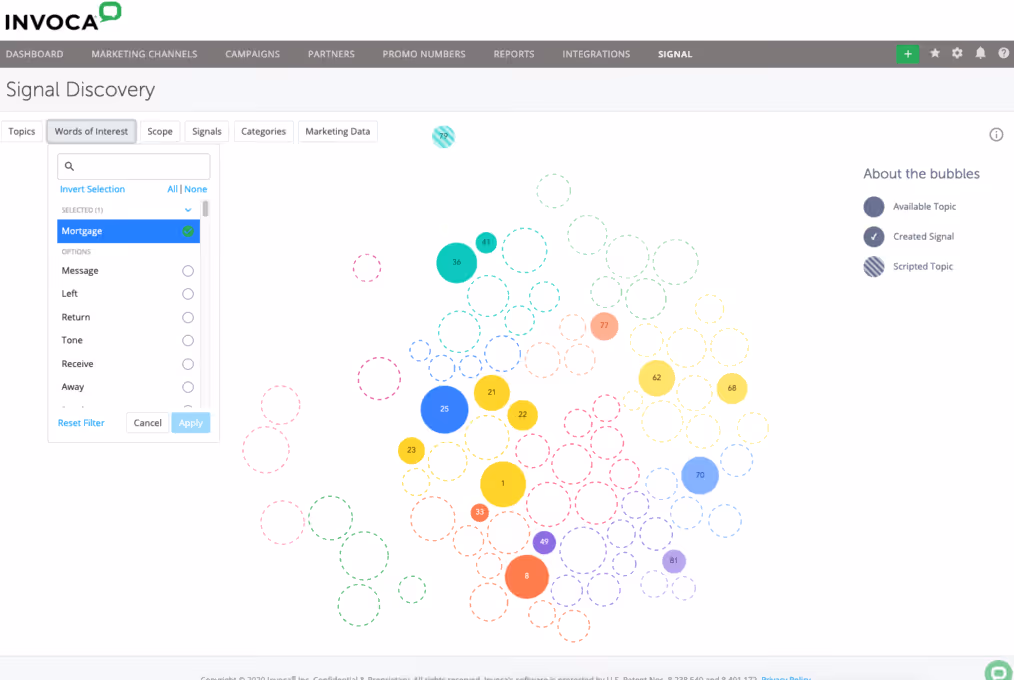The height and width of the screenshot is (680, 1014).
Task: Select light purple bubble numbered 81
Action: tap(674, 560)
